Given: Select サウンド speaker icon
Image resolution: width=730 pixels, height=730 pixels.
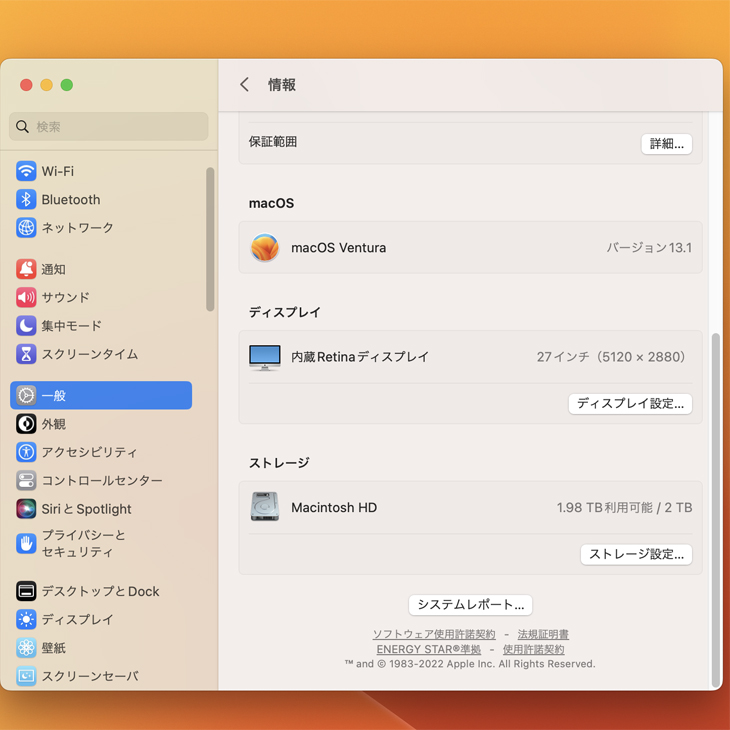Looking at the screenshot, I should pyautogui.click(x=26, y=297).
